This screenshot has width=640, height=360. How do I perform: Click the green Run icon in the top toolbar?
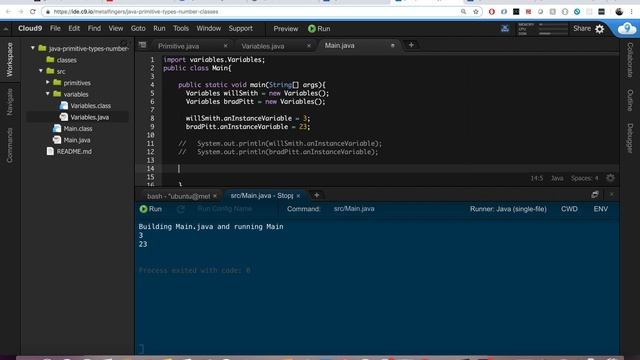(x=312, y=29)
